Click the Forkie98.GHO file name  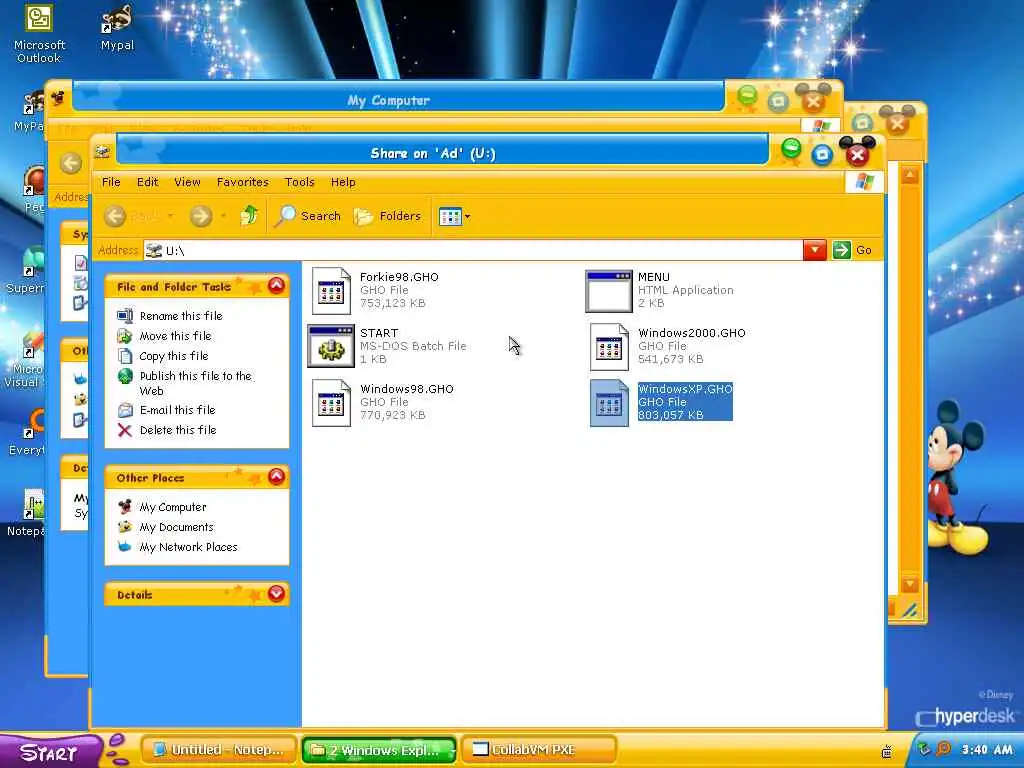[399, 277]
